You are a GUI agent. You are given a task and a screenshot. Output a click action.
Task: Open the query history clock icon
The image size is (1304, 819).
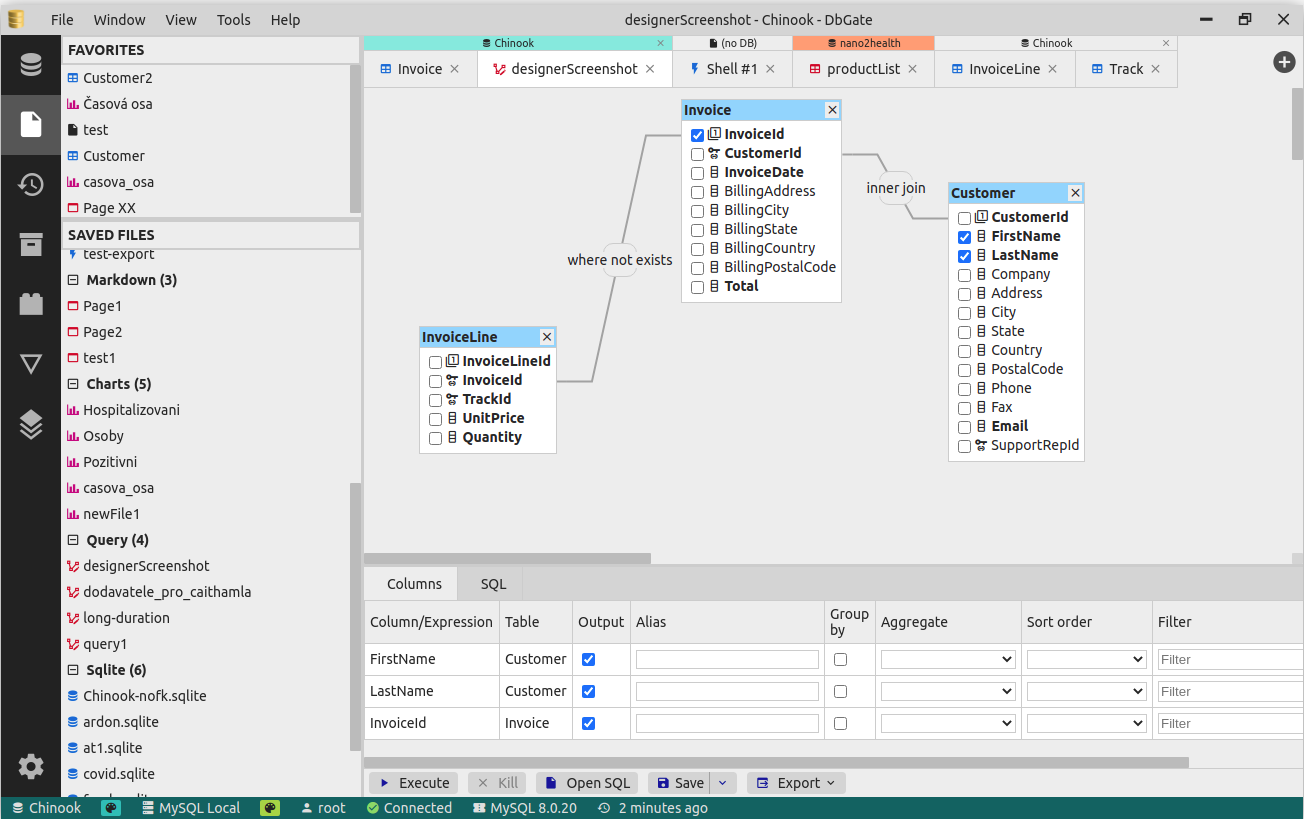click(x=31, y=184)
